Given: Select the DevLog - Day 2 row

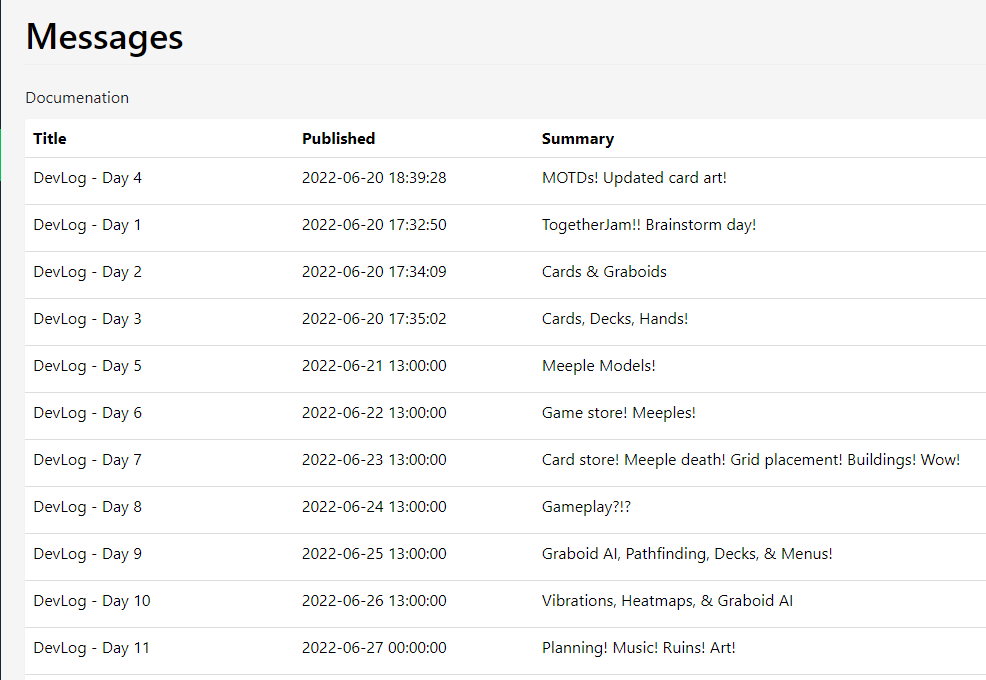Looking at the screenshot, I should tap(88, 272).
